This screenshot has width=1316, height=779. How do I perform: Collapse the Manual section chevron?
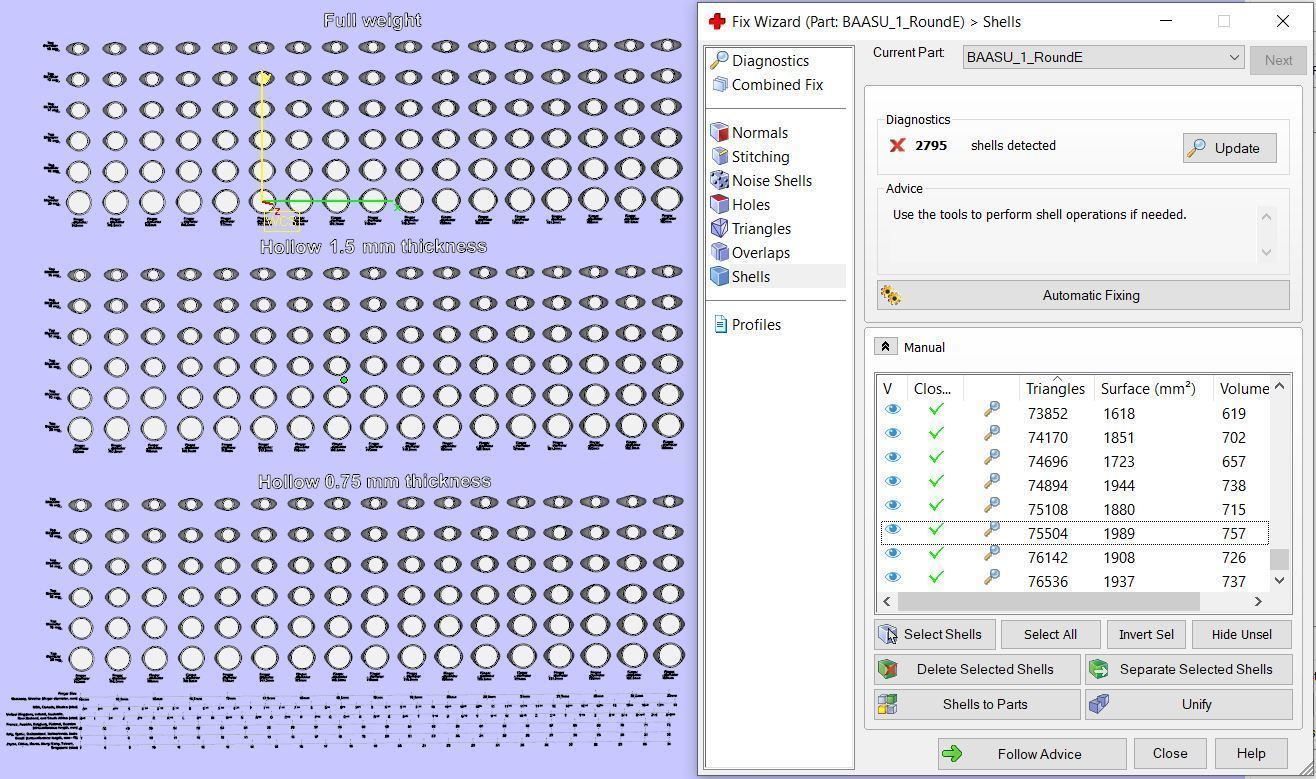pos(885,347)
